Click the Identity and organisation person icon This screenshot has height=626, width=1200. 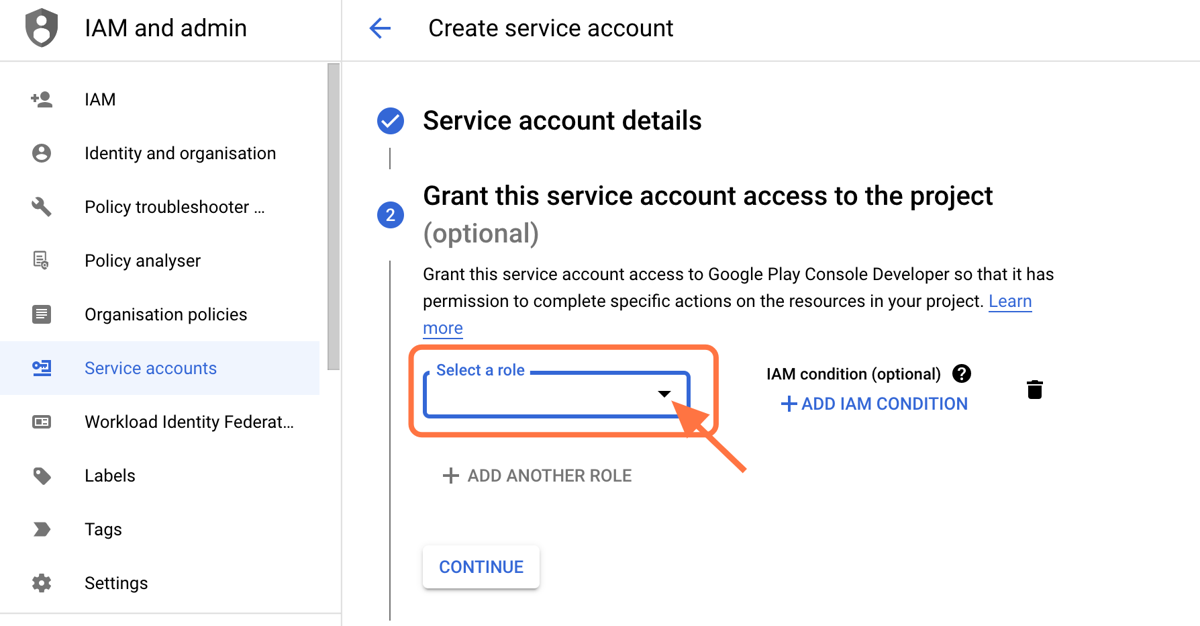41,153
